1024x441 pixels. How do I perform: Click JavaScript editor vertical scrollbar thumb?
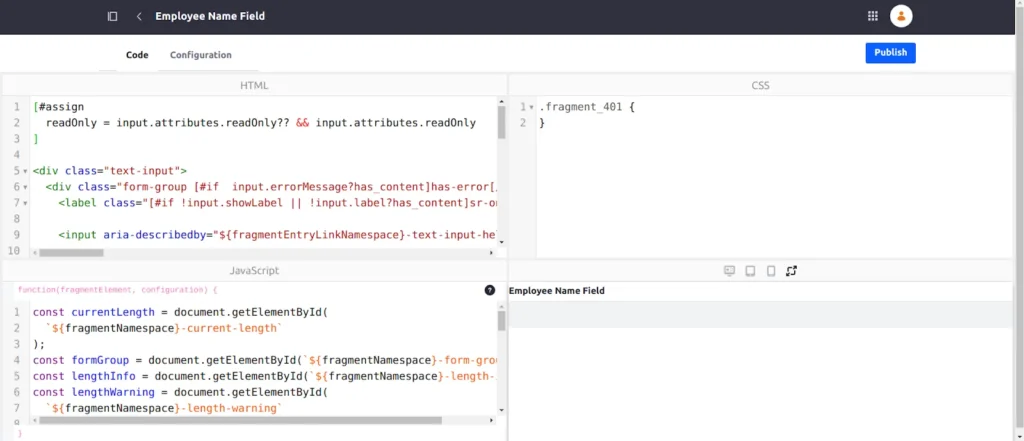click(502, 321)
